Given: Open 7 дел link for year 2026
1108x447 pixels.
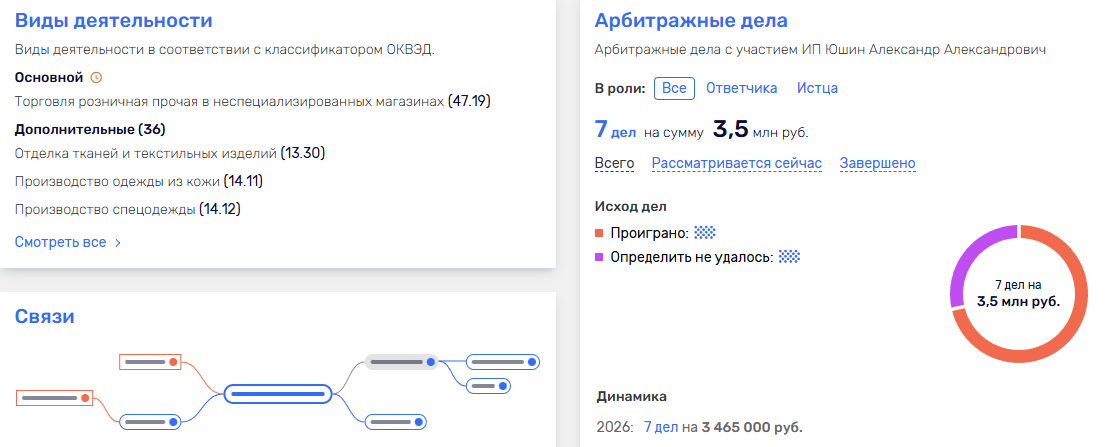Looking at the screenshot, I should (661, 427).
